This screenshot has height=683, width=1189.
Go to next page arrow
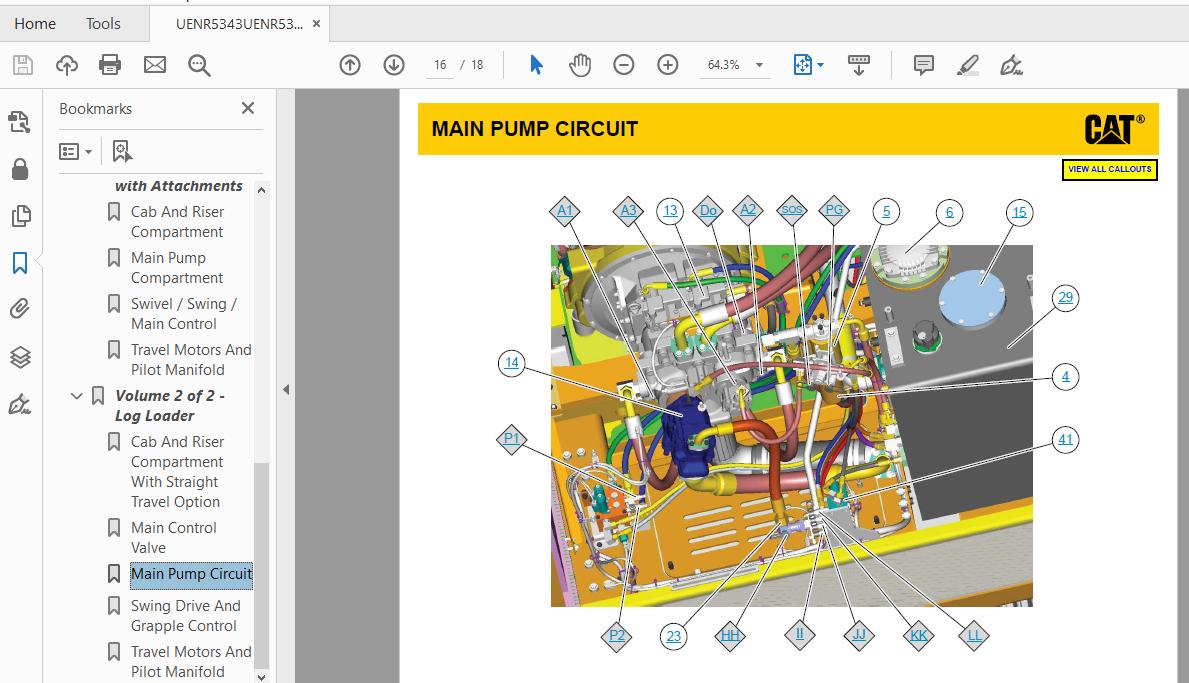click(x=394, y=65)
